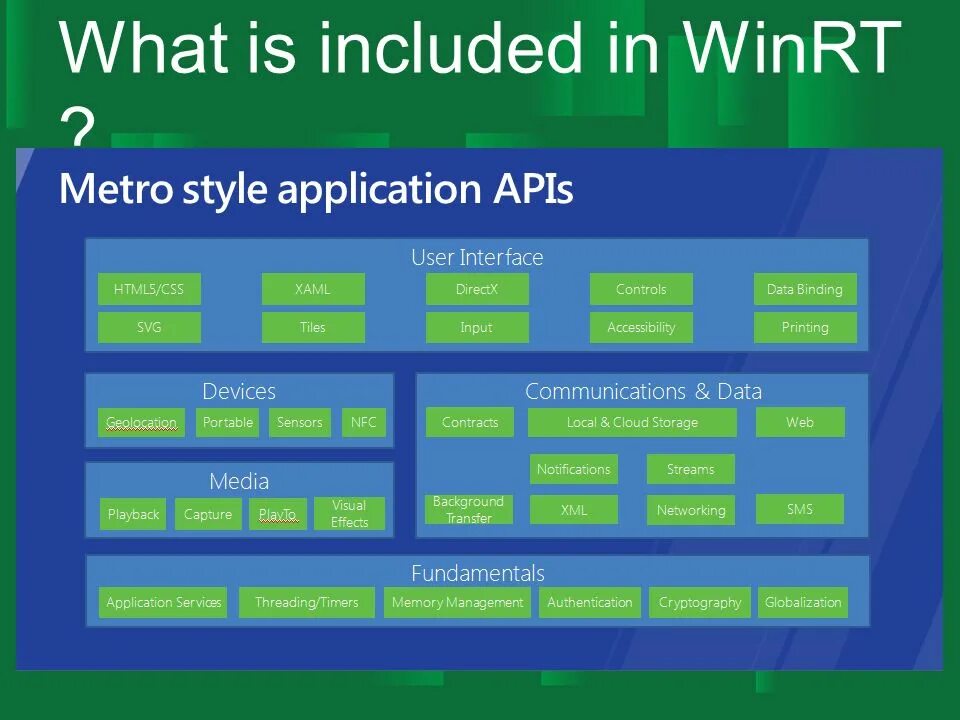Select the Controls box
The height and width of the screenshot is (720, 960).
tap(641, 289)
